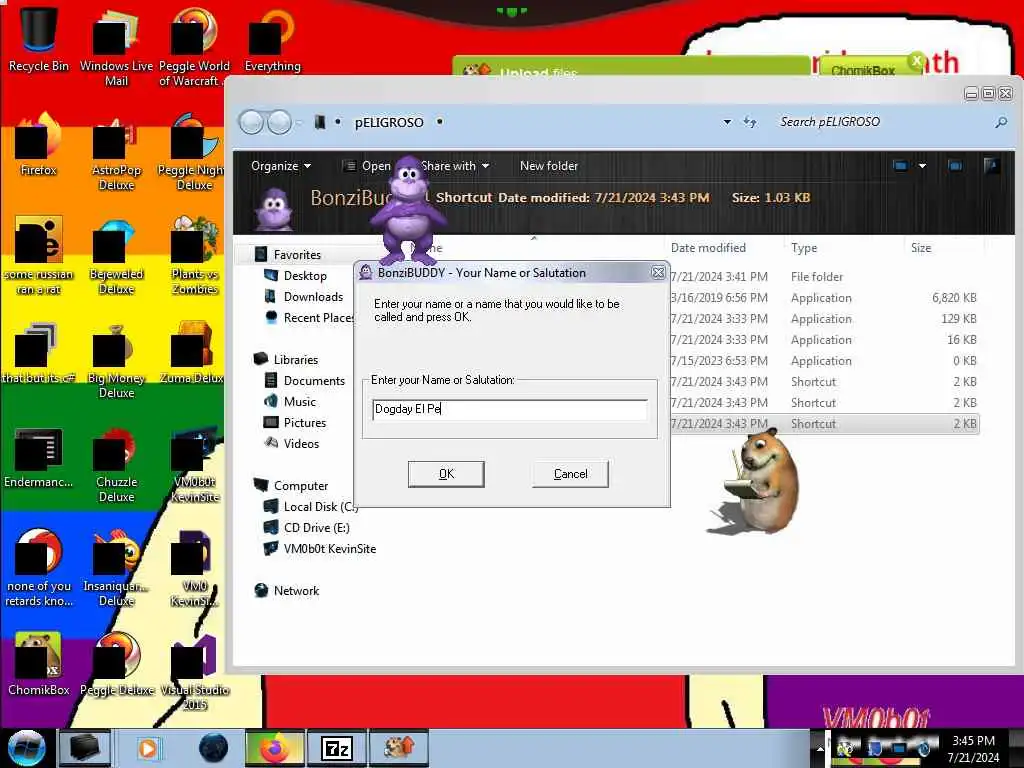This screenshot has height=768, width=1024.
Task: Click New folder in Explorer toolbar
Action: (549, 166)
